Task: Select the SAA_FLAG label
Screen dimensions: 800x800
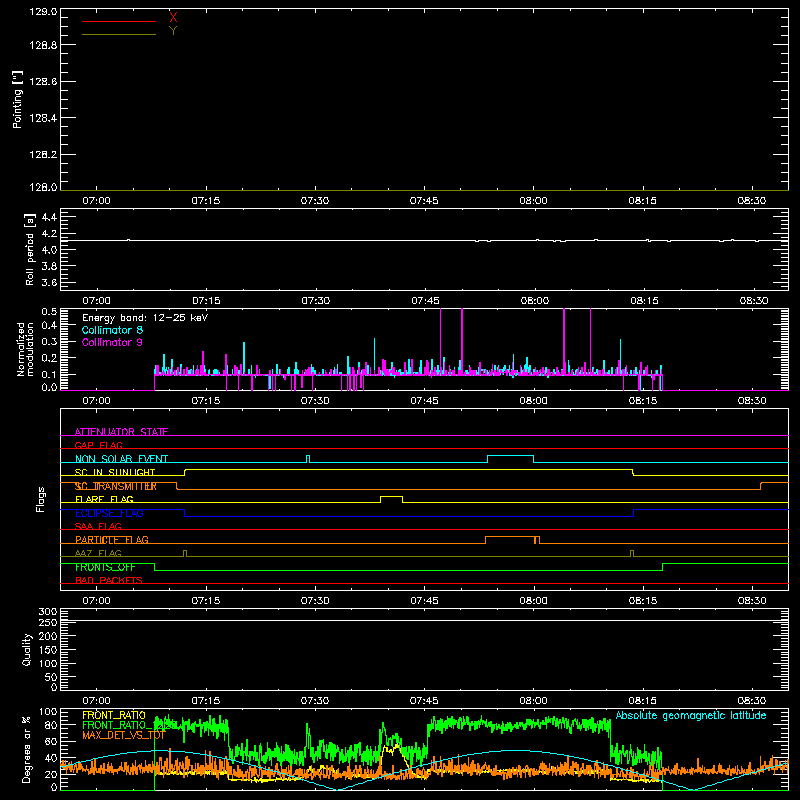Action: 98,526
